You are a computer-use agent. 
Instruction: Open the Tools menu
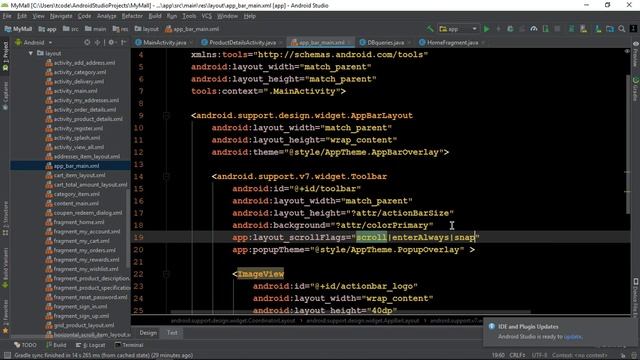pyautogui.click(x=189, y=16)
